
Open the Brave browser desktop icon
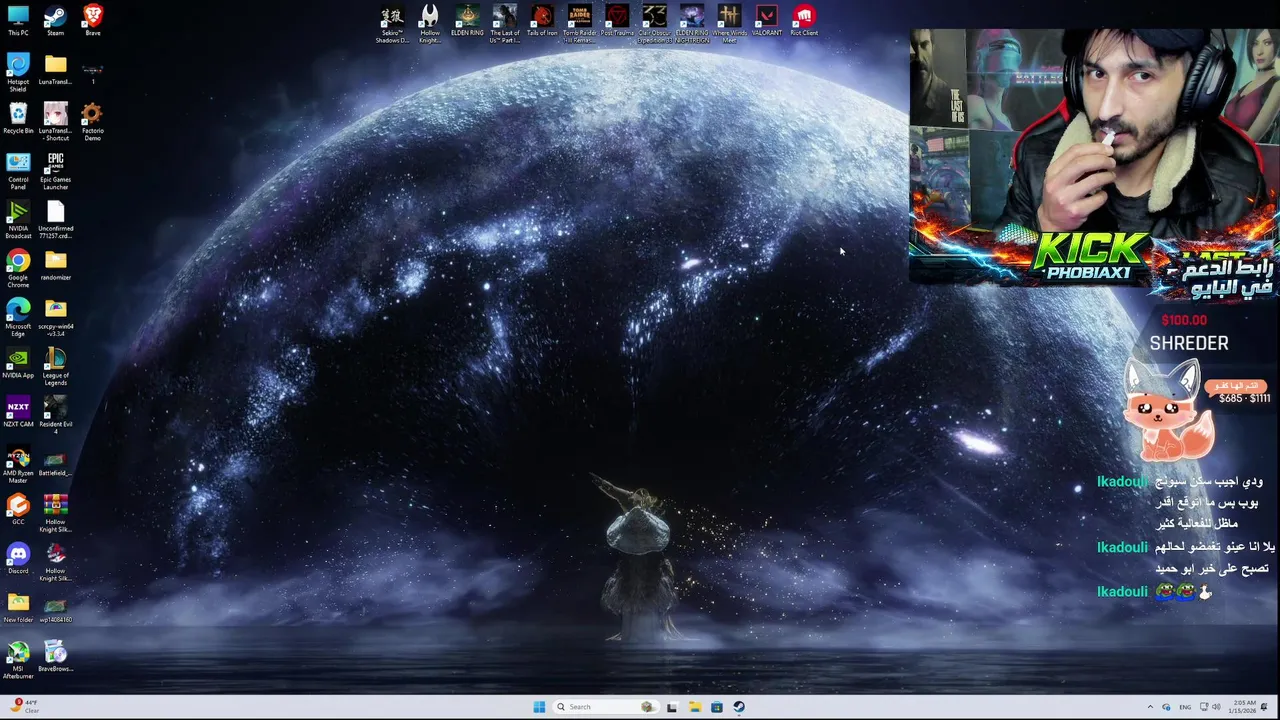pyautogui.click(x=92, y=21)
